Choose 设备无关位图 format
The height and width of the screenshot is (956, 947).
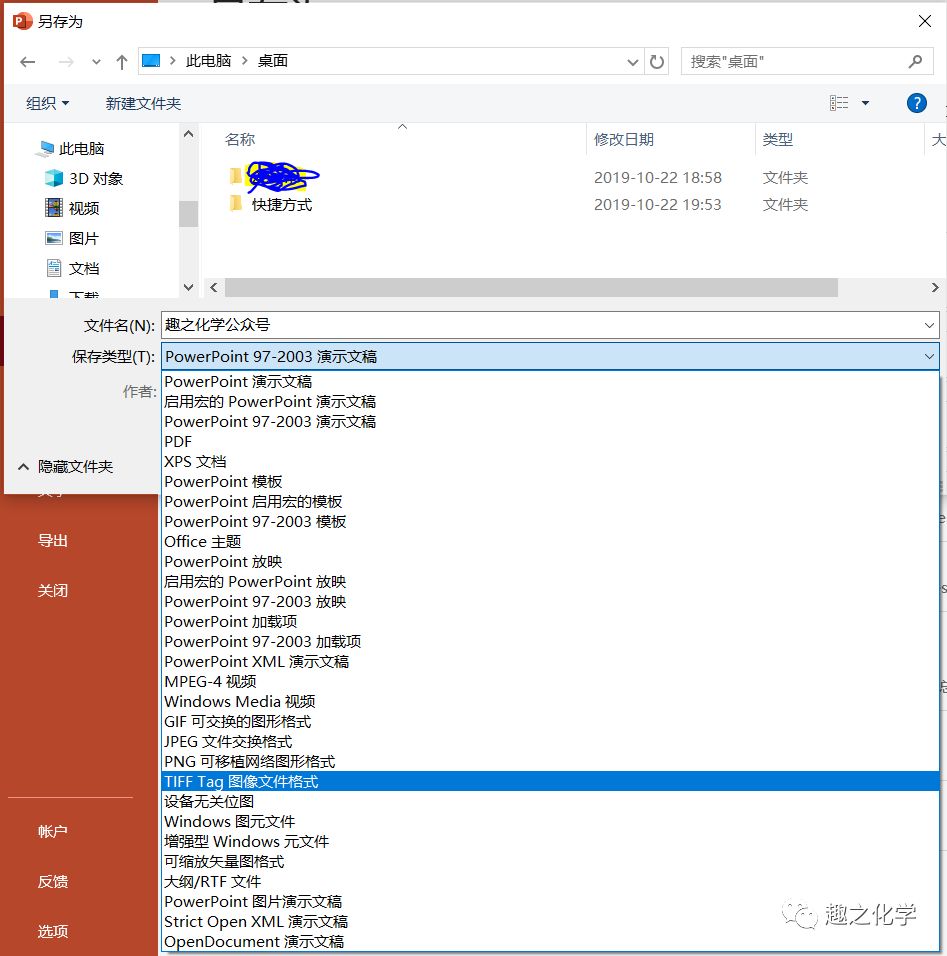[x=551, y=802]
